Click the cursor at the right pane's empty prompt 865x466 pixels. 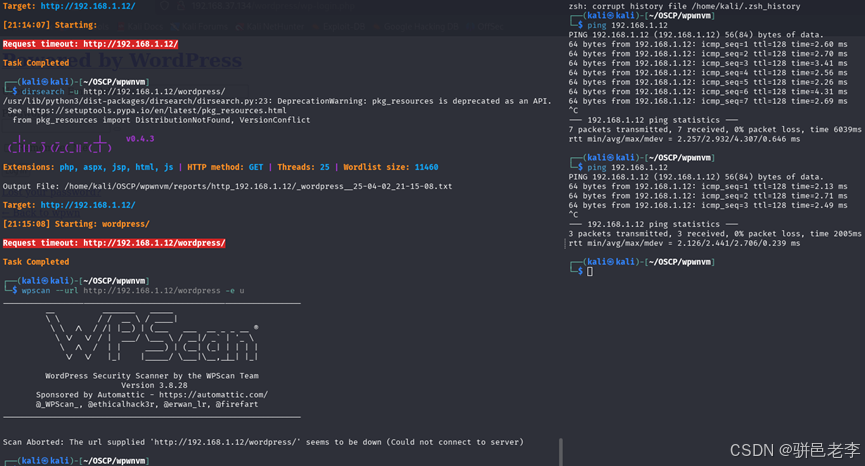[x=590, y=271]
